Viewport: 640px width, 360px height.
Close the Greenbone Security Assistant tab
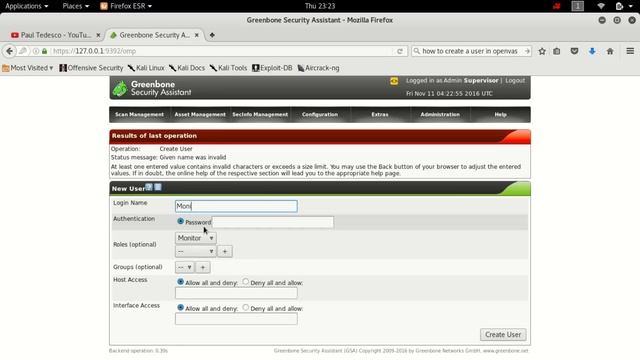click(x=196, y=35)
